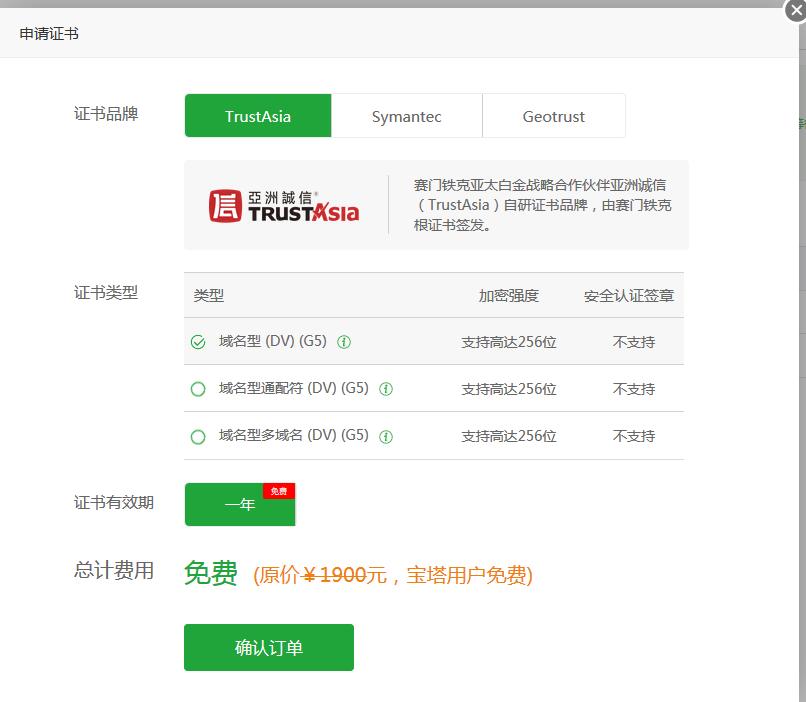The height and width of the screenshot is (702, 806).
Task: Select the 域名型 (DV) (G5) radio option
Action: tap(198, 342)
